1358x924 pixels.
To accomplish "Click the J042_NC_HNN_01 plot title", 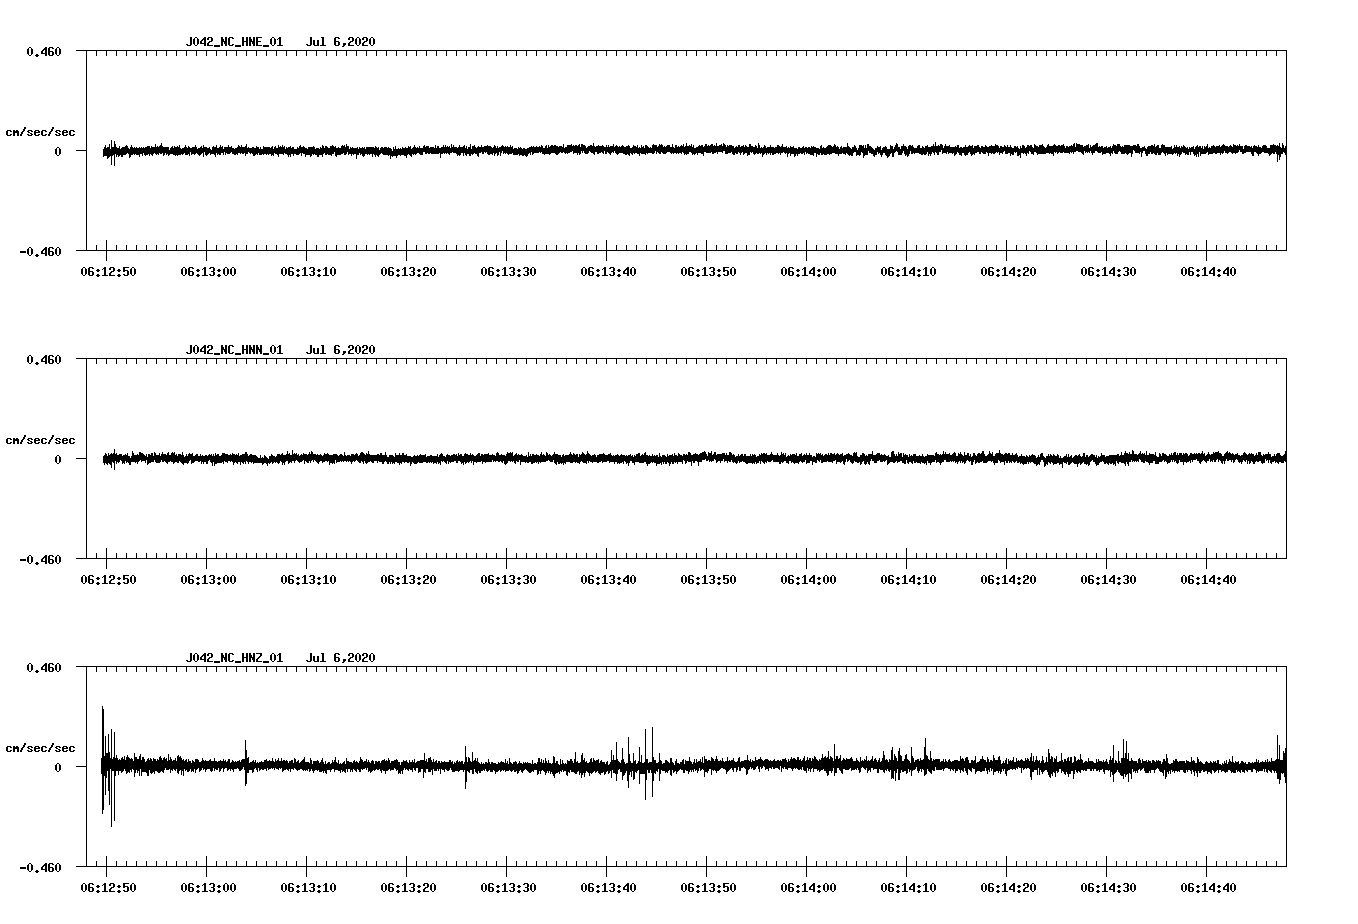I will [234, 350].
